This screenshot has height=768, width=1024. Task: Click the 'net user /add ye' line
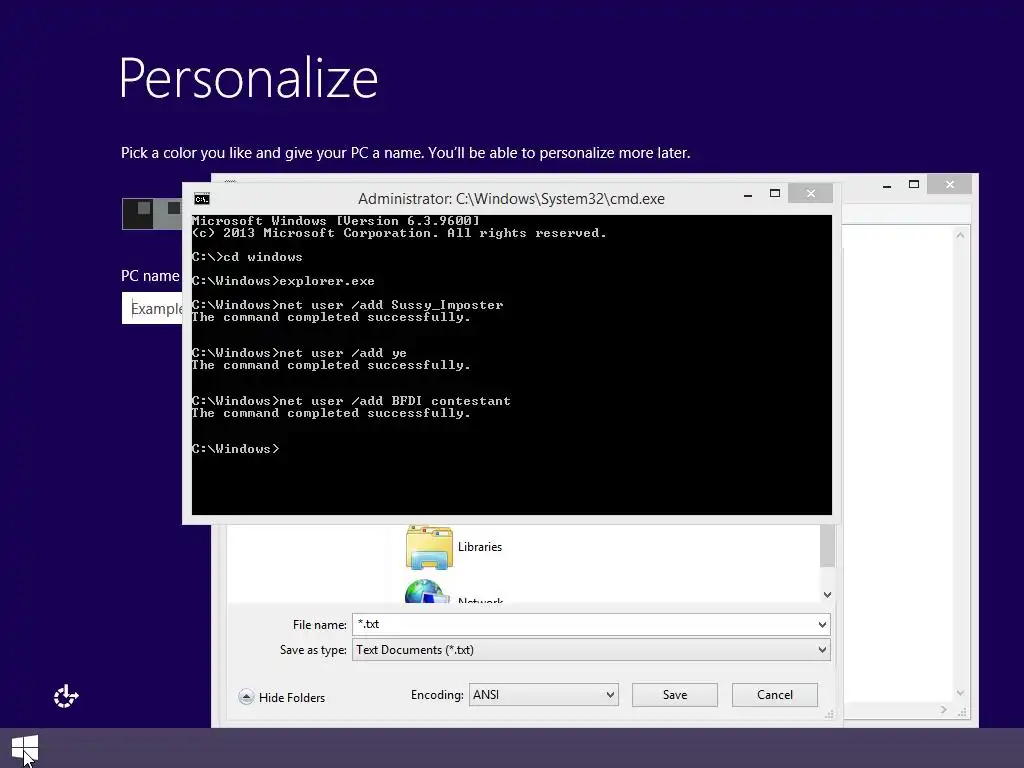[x=299, y=353]
